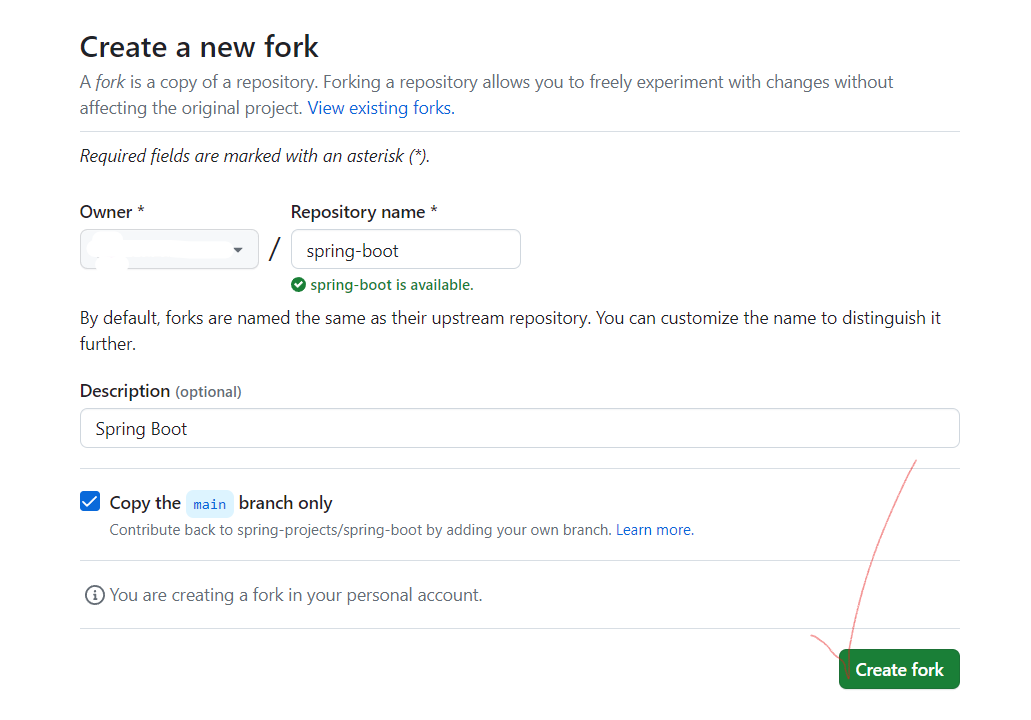1031x720 pixels.
Task: Click the green checkmark availability icon
Action: pyautogui.click(x=299, y=285)
